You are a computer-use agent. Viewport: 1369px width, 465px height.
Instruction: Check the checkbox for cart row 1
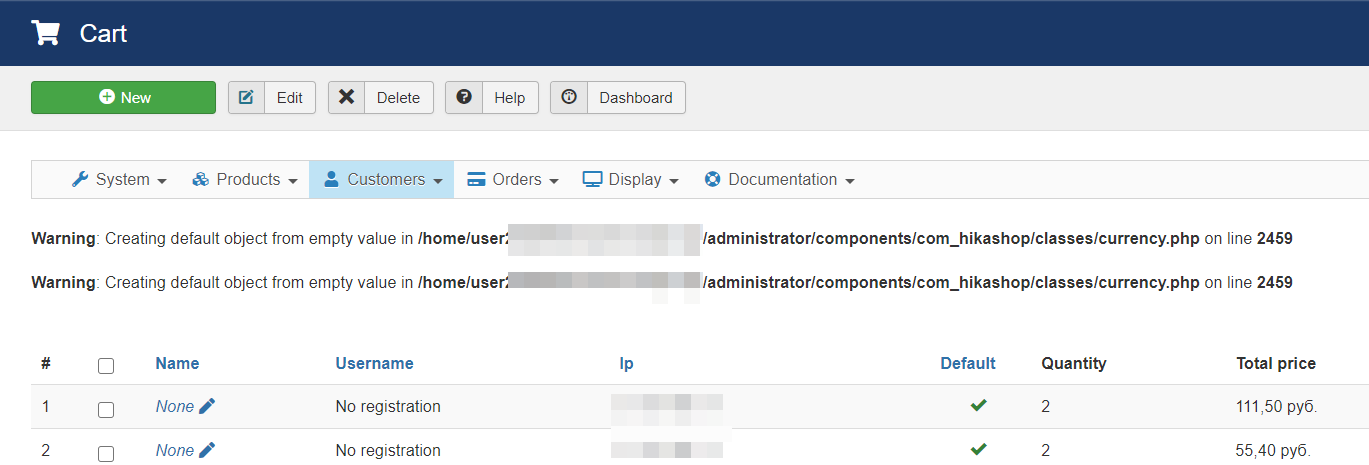[x=106, y=408]
